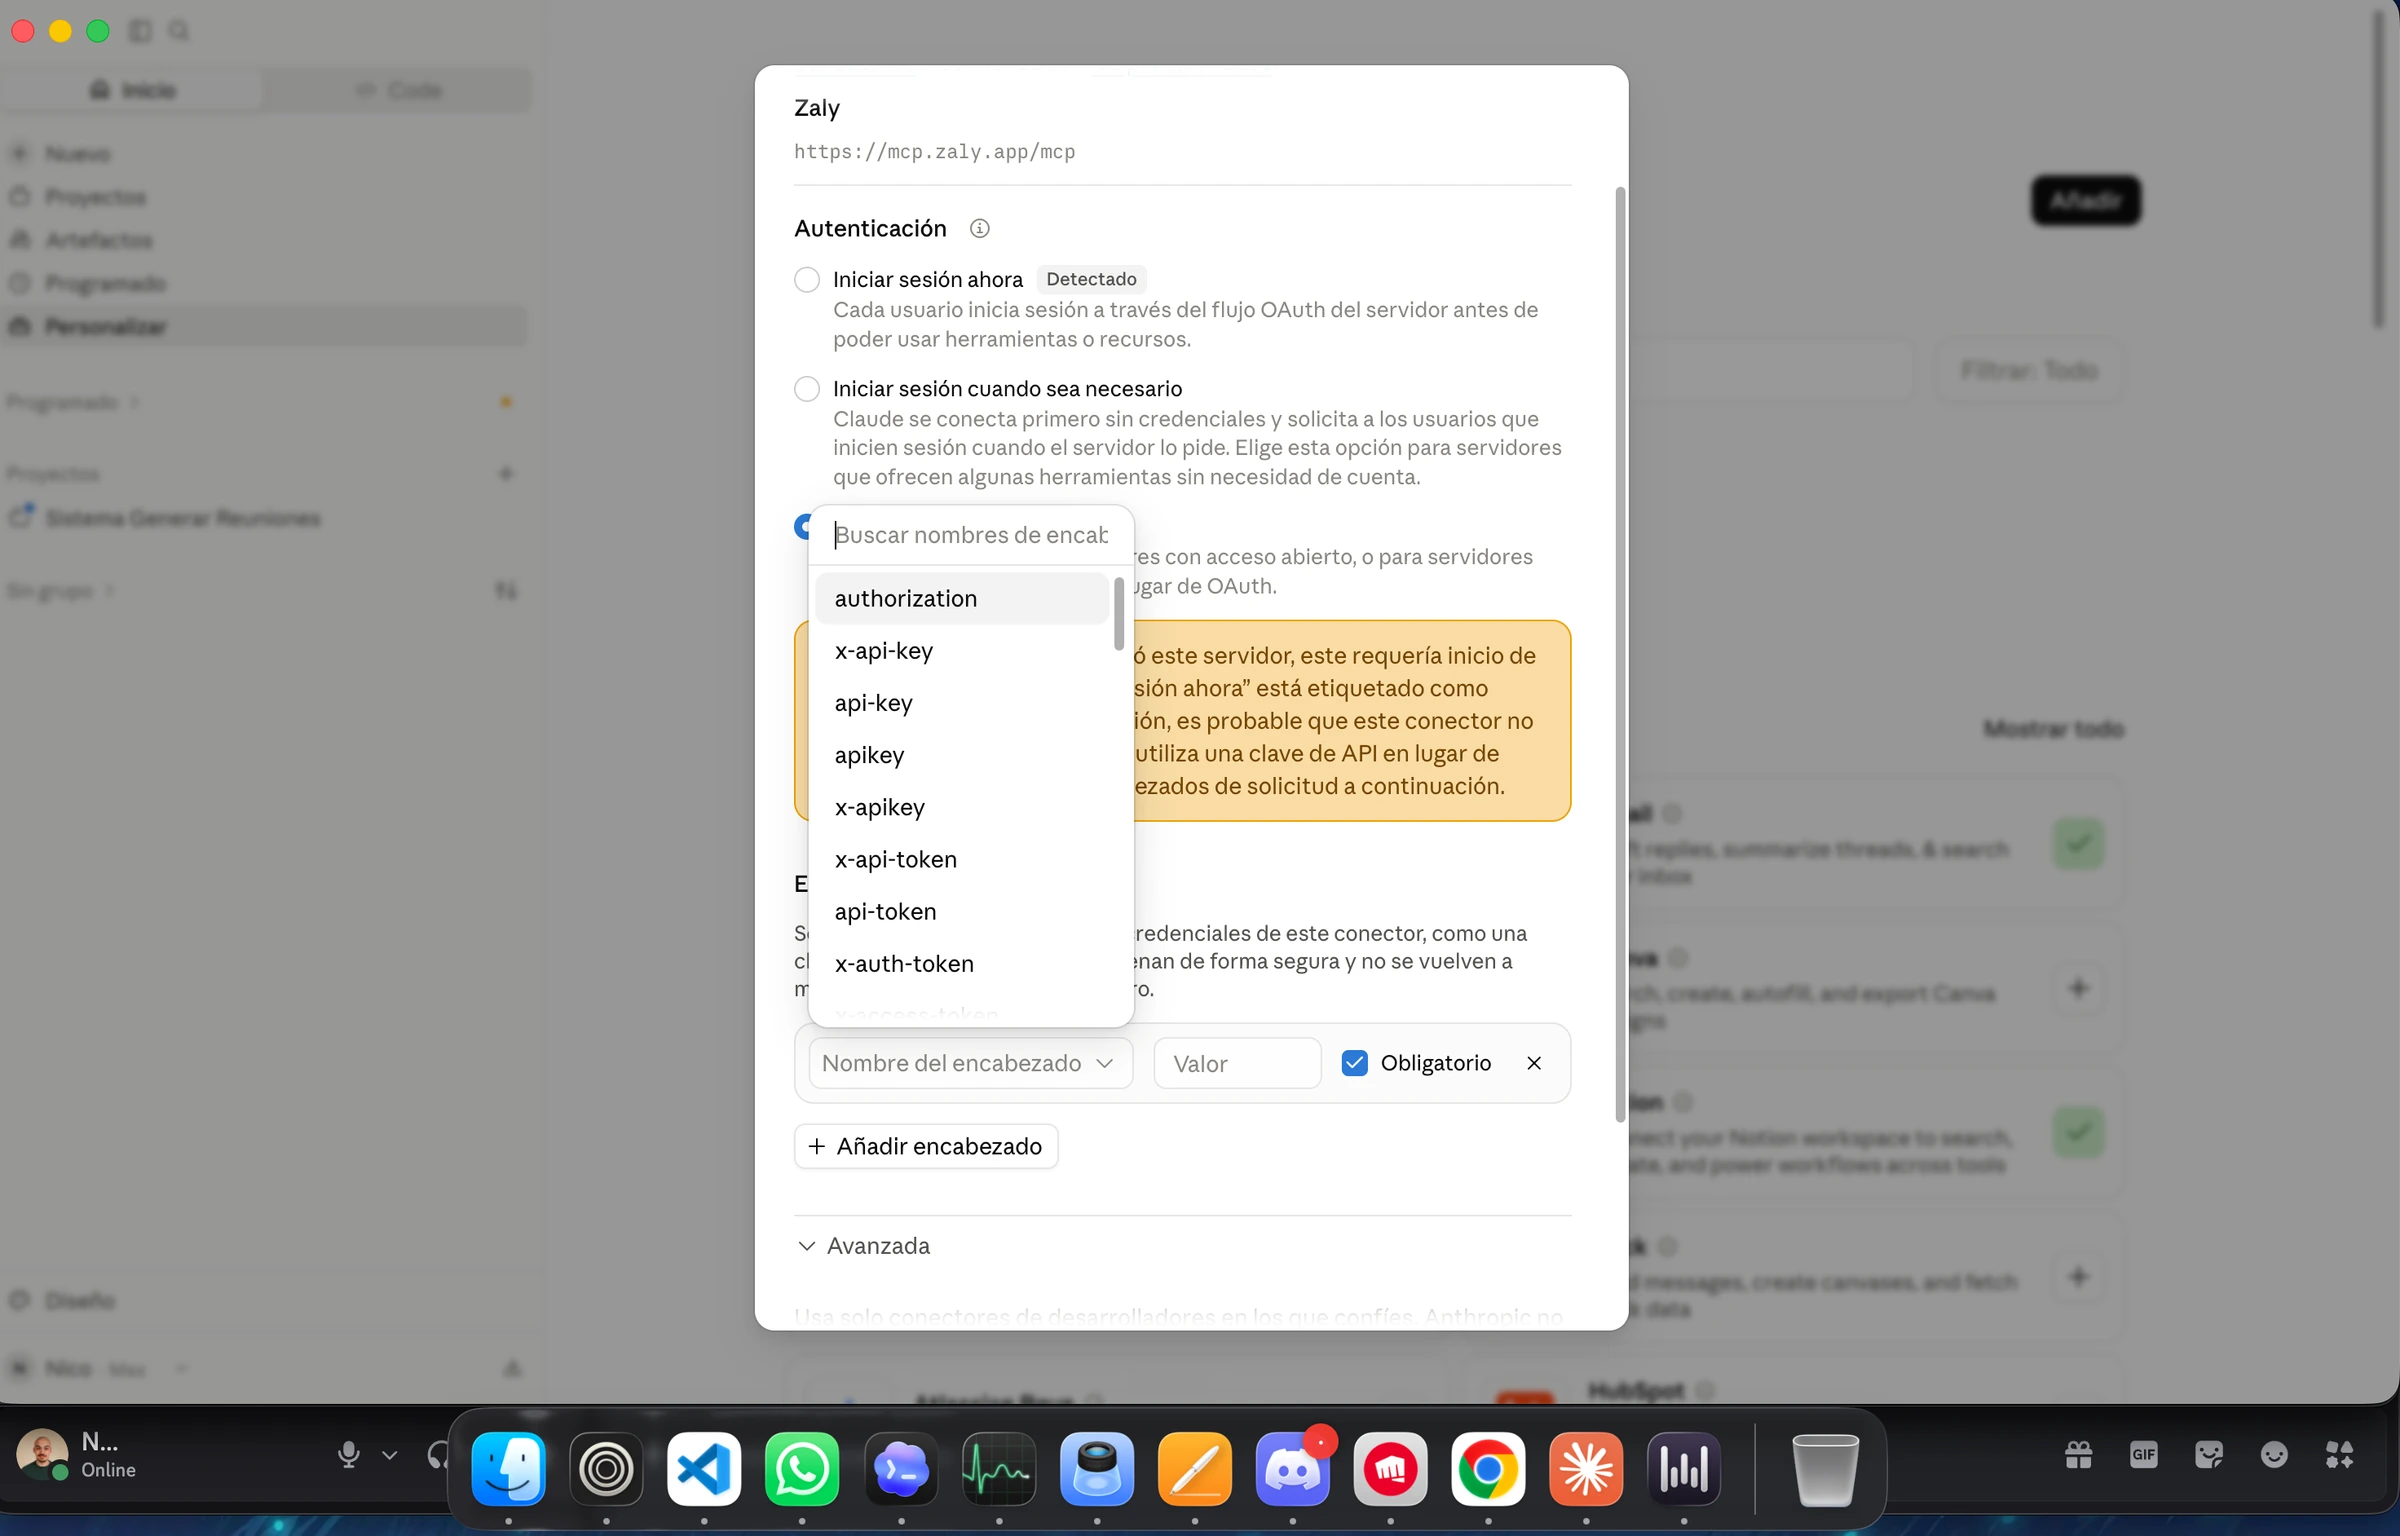Open the 'Filtrar: Todo' filter dropdown

point(2029,371)
